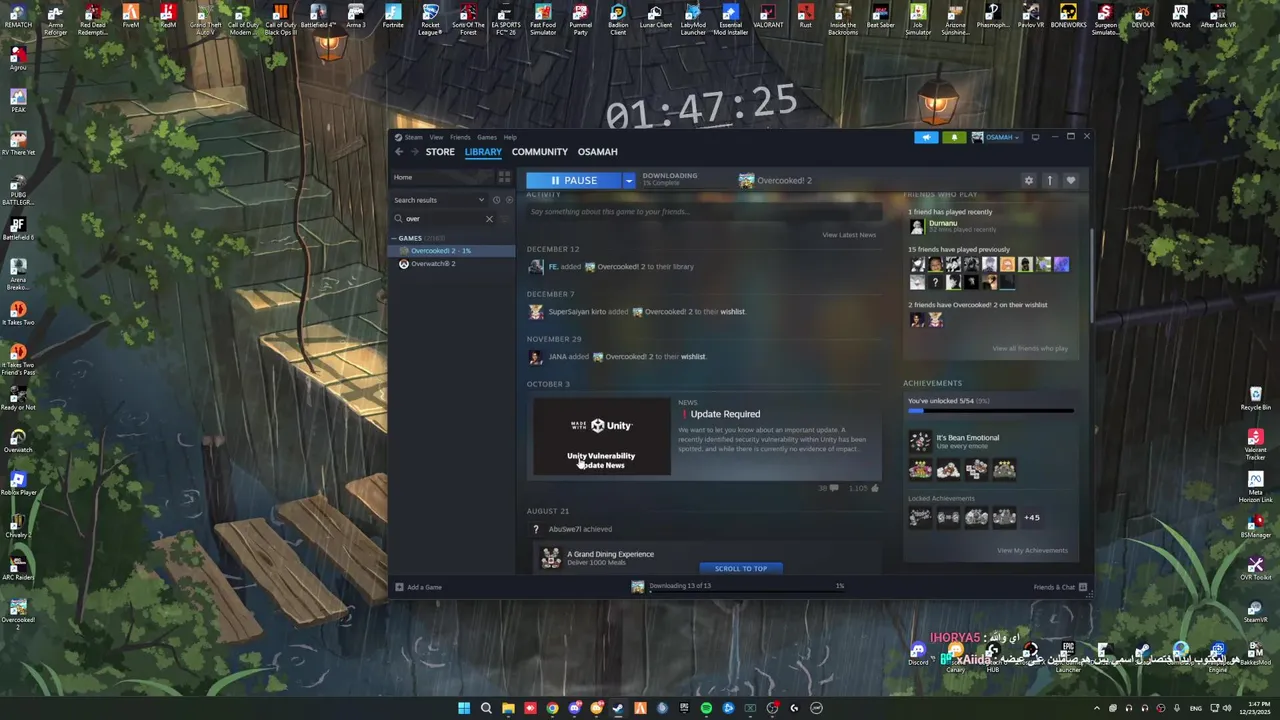Open Discord desktop shortcut

pos(918,654)
